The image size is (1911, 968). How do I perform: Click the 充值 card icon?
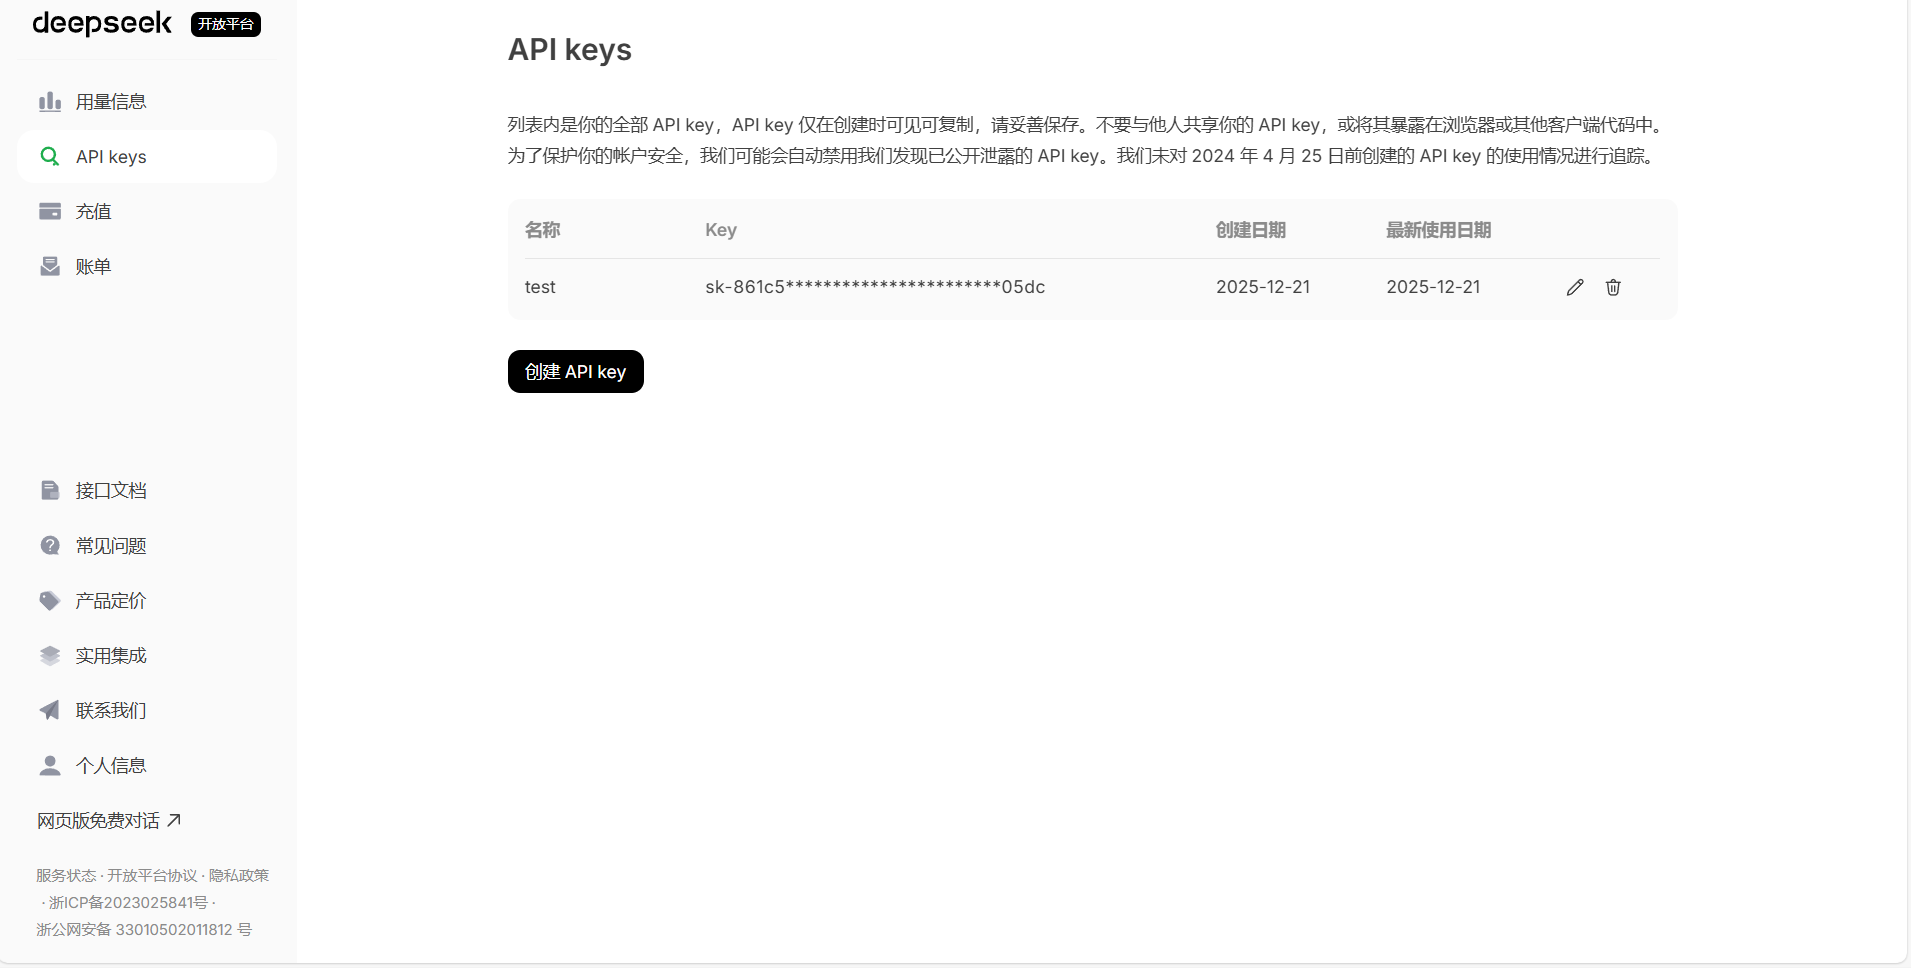[50, 211]
